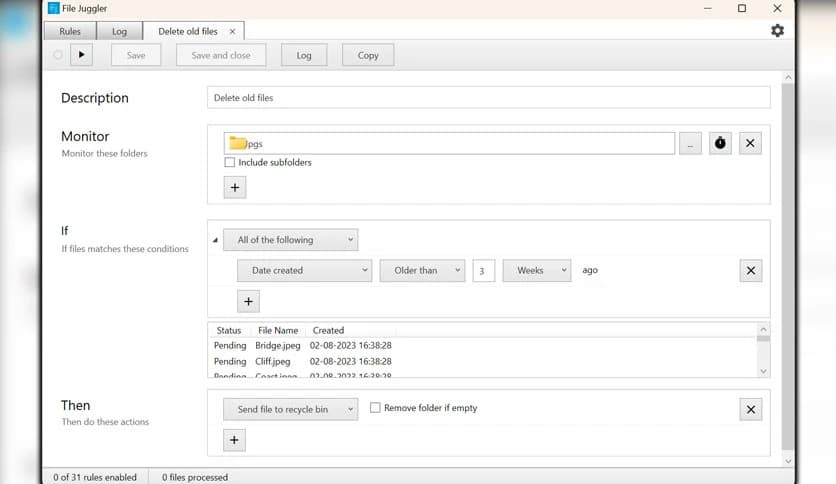Add another monitored folder with plus
This screenshot has width=836, height=484.
click(235, 188)
